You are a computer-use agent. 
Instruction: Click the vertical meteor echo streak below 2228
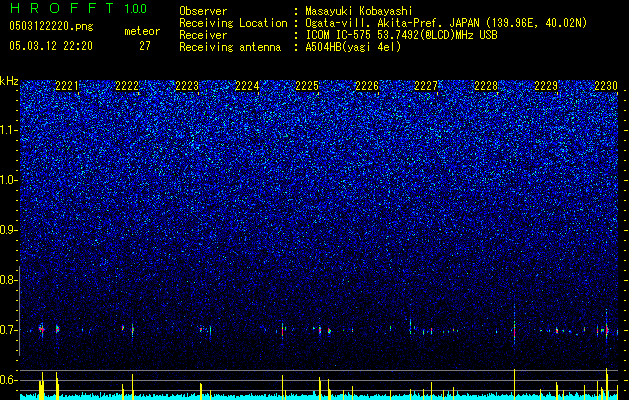click(x=514, y=325)
